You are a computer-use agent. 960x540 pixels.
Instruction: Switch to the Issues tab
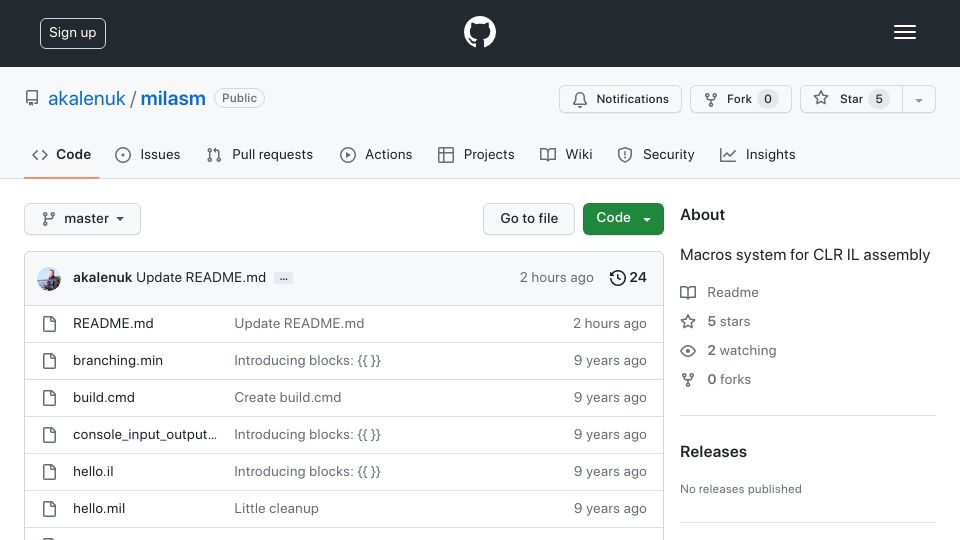pyautogui.click(x=148, y=154)
